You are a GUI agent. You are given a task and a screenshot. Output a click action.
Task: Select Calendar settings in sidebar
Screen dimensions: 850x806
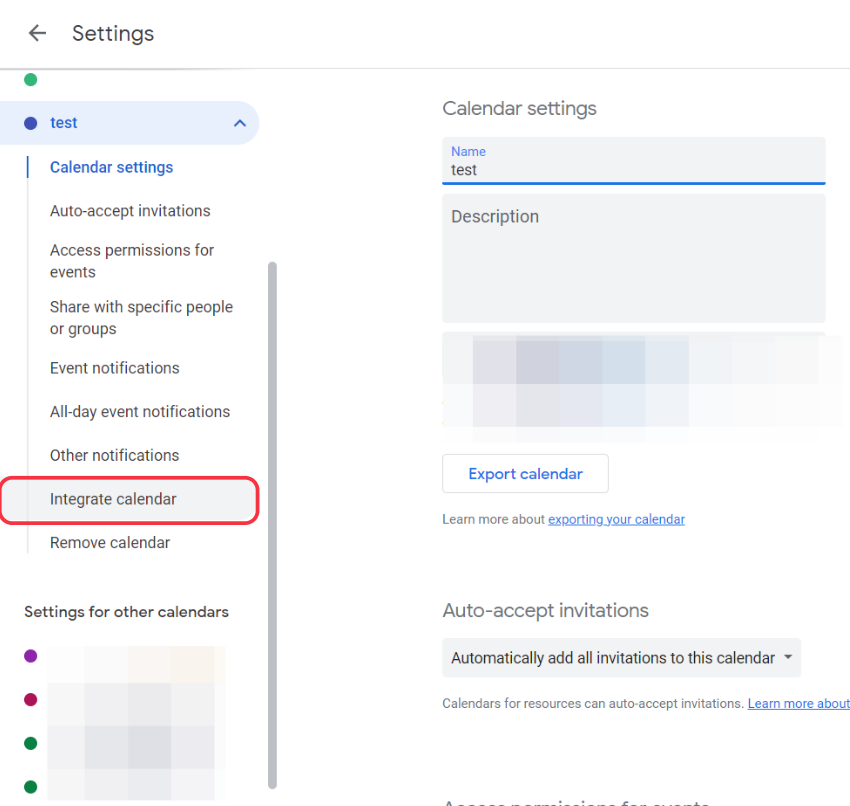111,167
